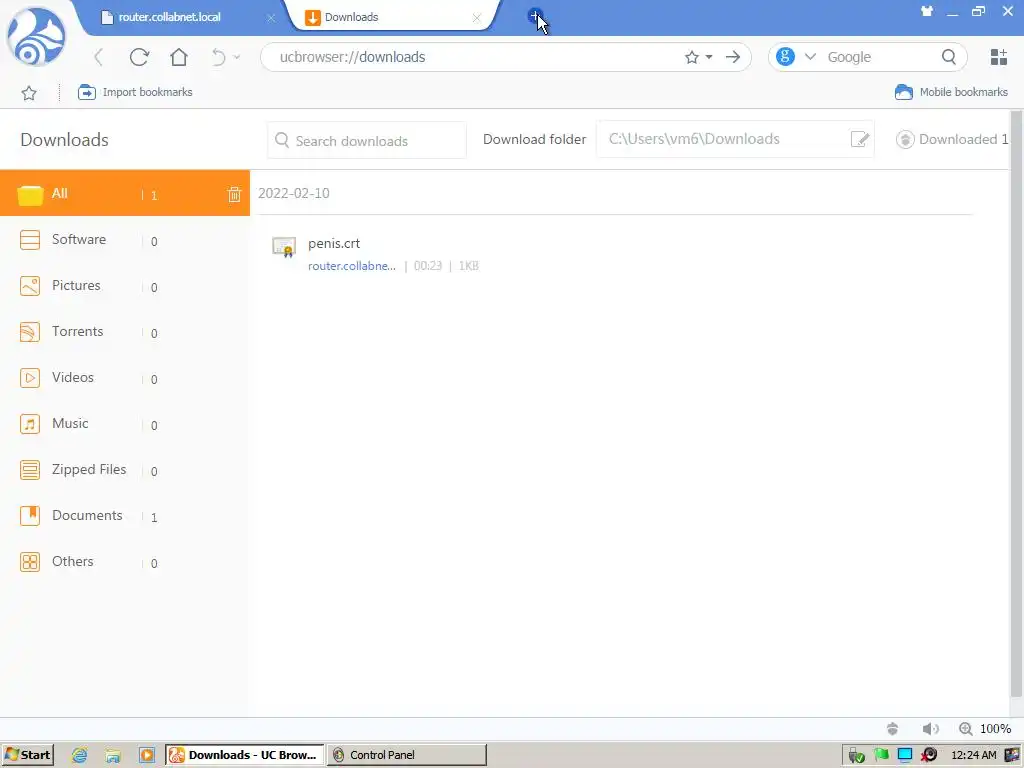The image size is (1024, 768).
Task: Click the Google search input field
Action: pyautogui.click(x=878, y=57)
